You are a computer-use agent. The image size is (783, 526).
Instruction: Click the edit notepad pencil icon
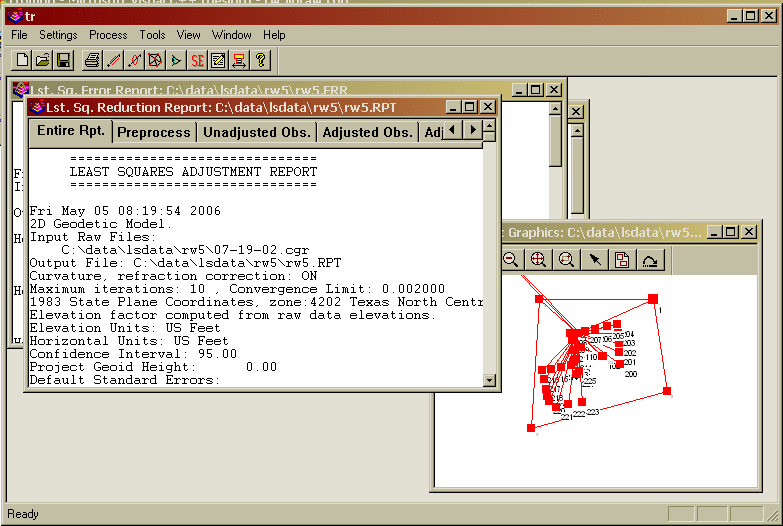point(218,60)
